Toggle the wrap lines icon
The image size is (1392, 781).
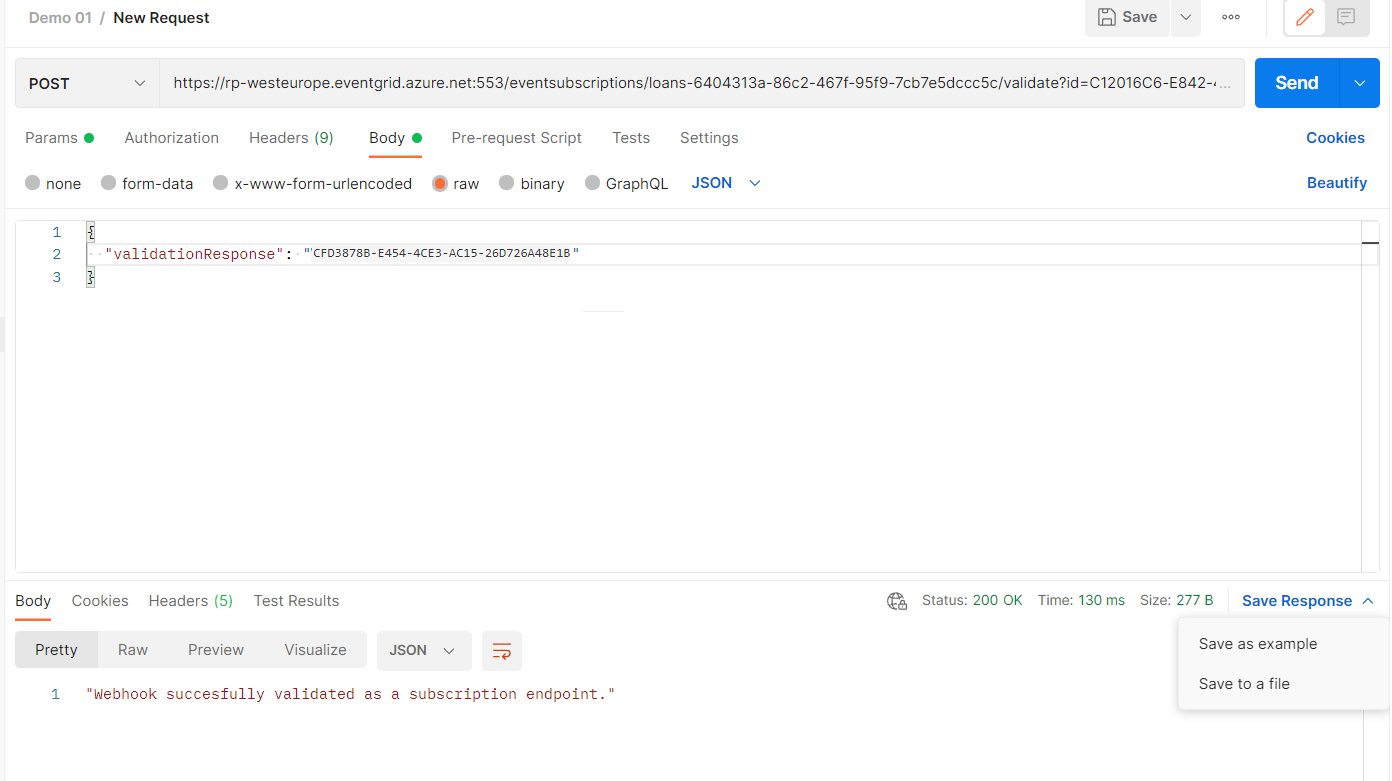[502, 650]
